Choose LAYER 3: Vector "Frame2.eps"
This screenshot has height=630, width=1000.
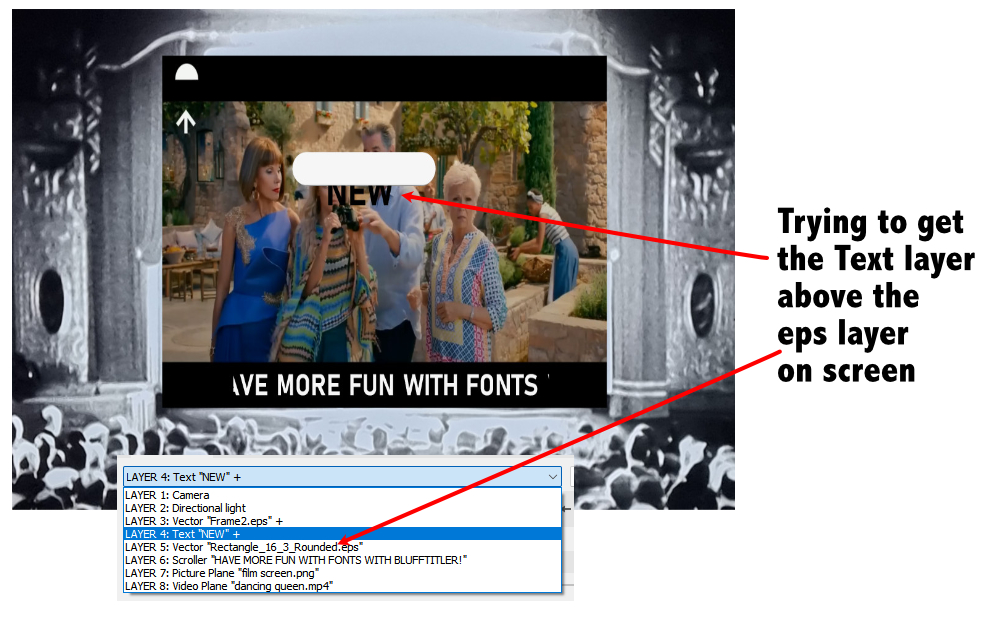coord(342,521)
